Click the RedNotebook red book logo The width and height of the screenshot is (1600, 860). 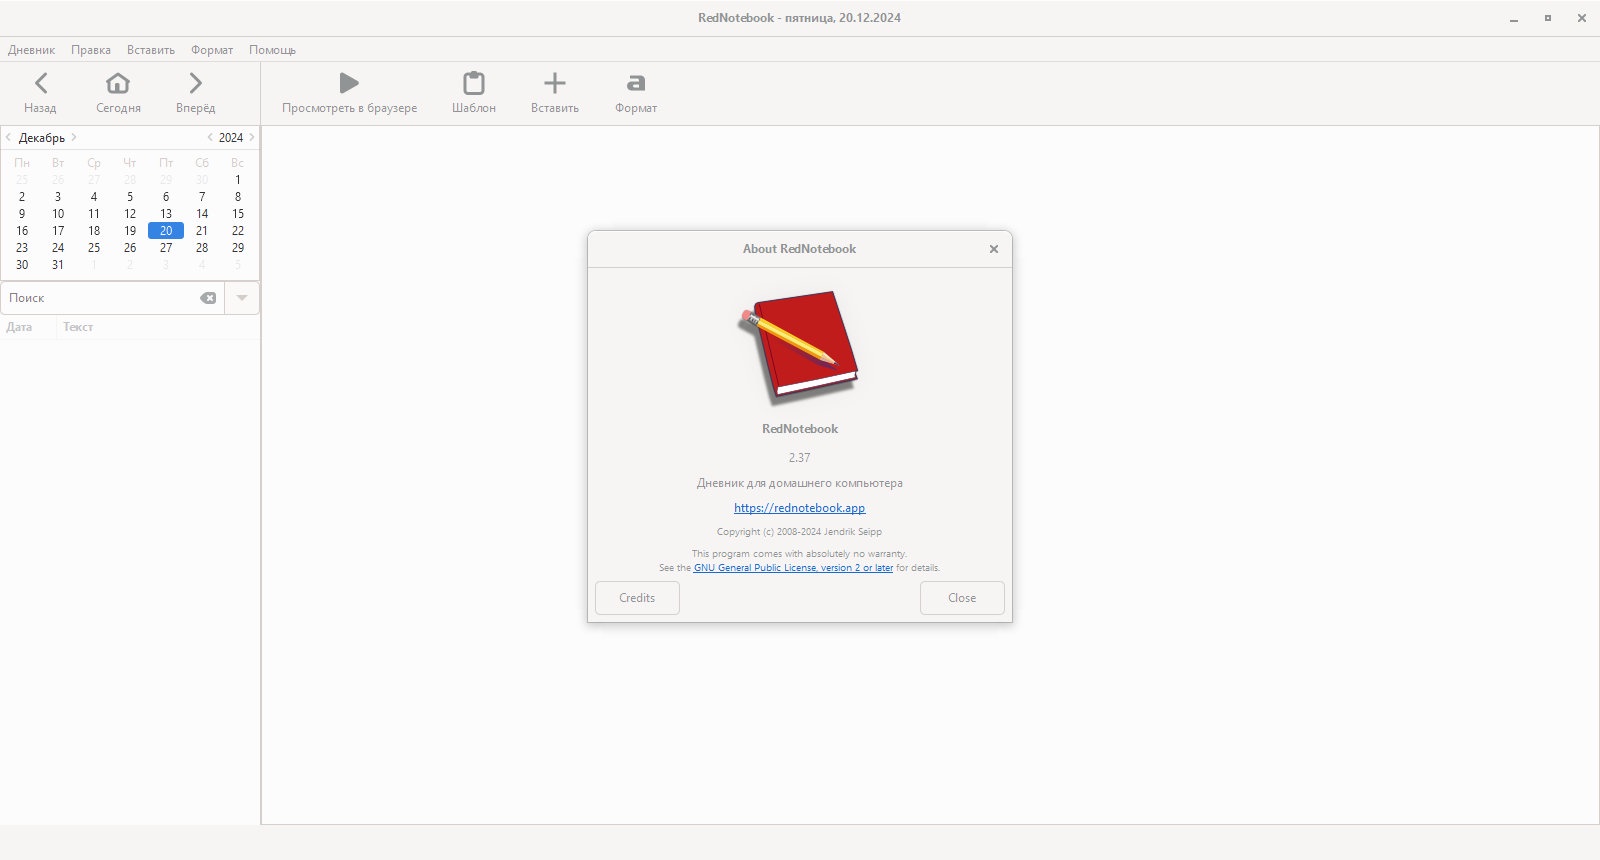pos(800,346)
